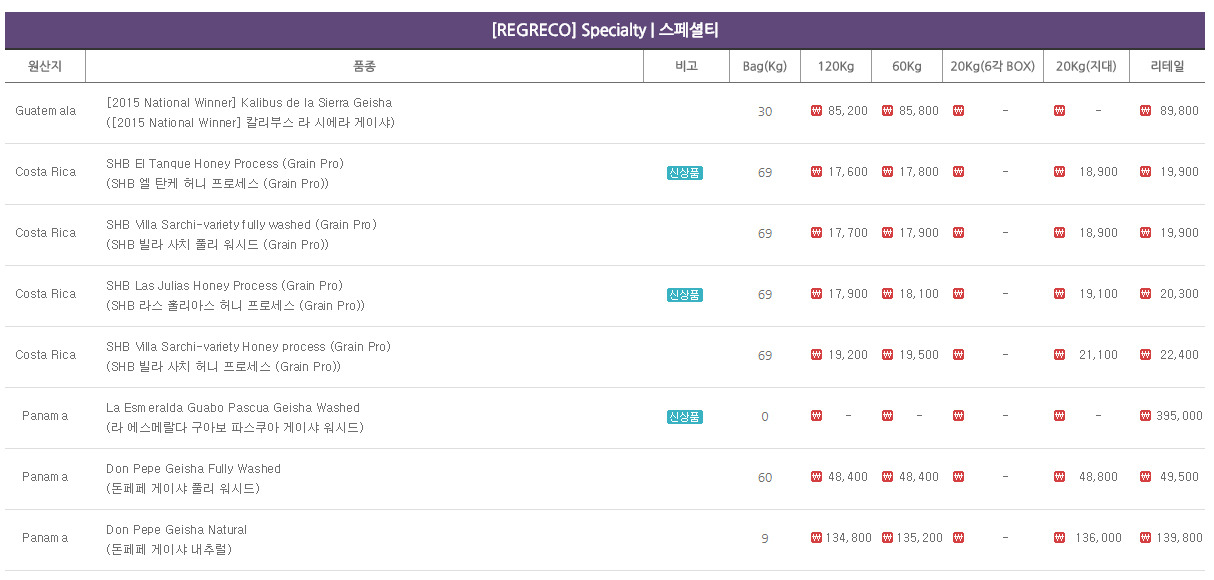Click bag count 0 for La Esmeralda
This screenshot has width=1214, height=580.
pos(765,416)
